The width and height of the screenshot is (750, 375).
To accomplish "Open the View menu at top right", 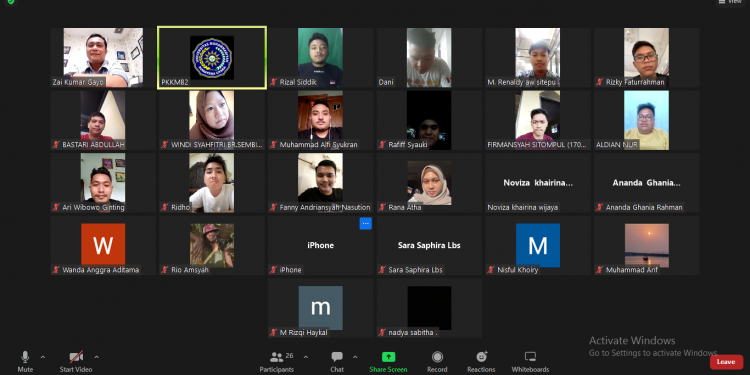I will pyautogui.click(x=730, y=2).
